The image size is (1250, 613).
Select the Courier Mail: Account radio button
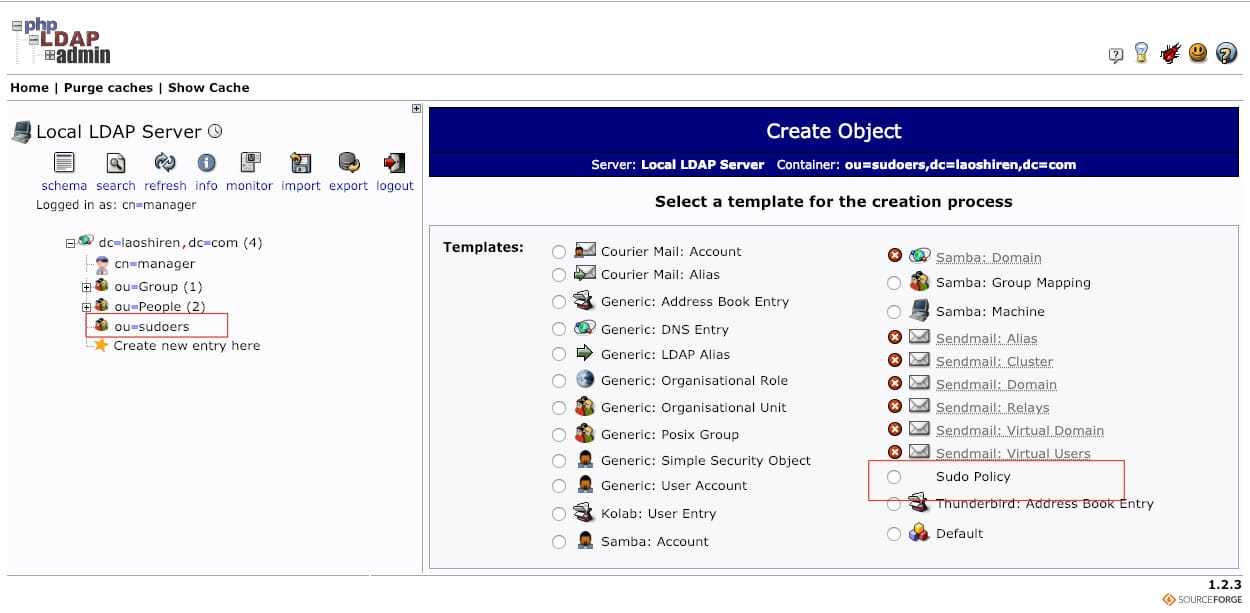(559, 252)
